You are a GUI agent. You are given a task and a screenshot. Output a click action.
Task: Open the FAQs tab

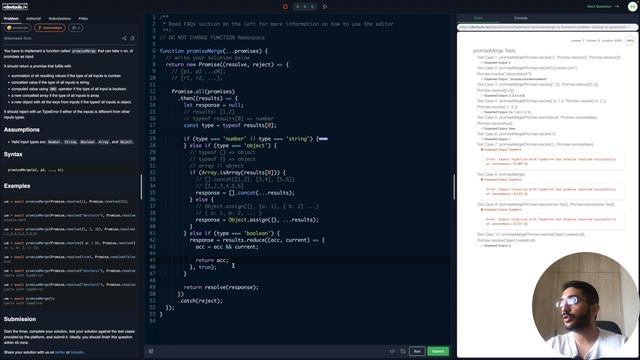coord(83,18)
